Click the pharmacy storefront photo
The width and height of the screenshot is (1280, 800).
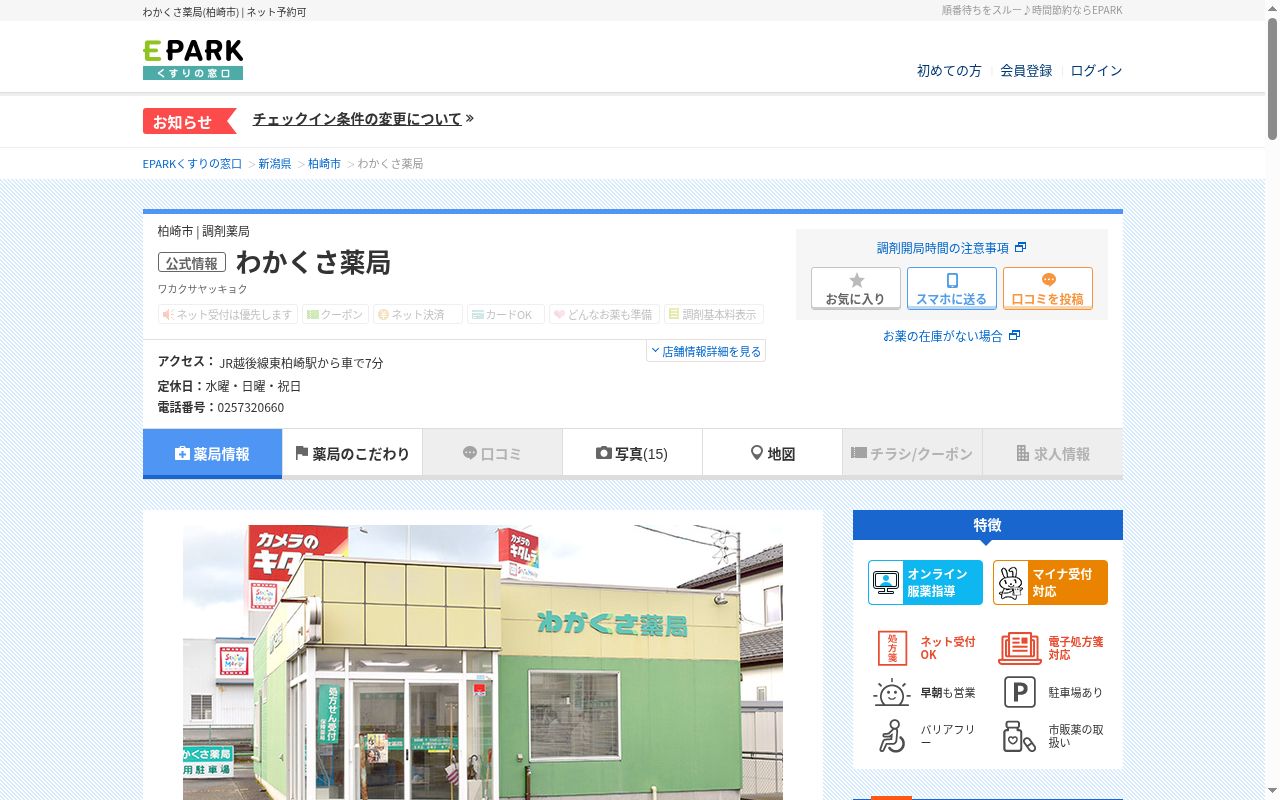483,662
